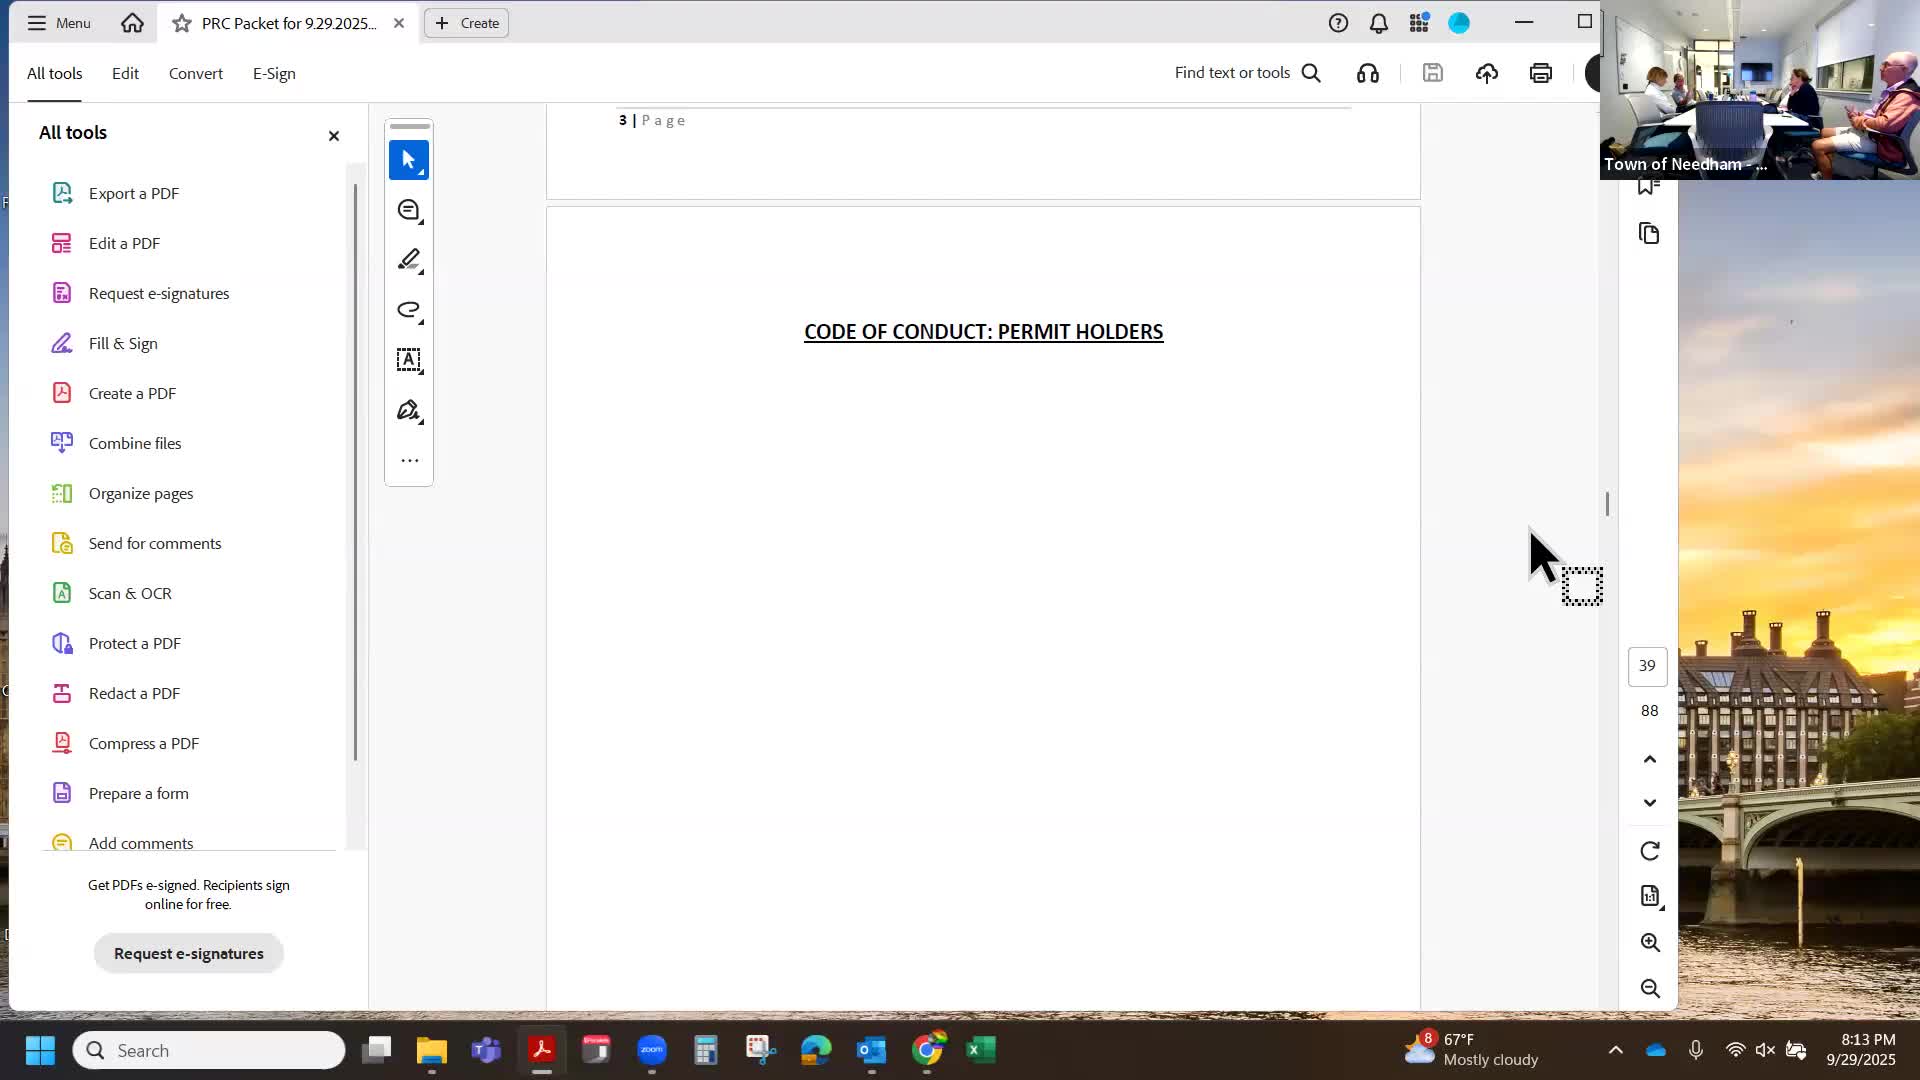Select the arrow selection tool
The image size is (1920, 1080).
pos(408,160)
